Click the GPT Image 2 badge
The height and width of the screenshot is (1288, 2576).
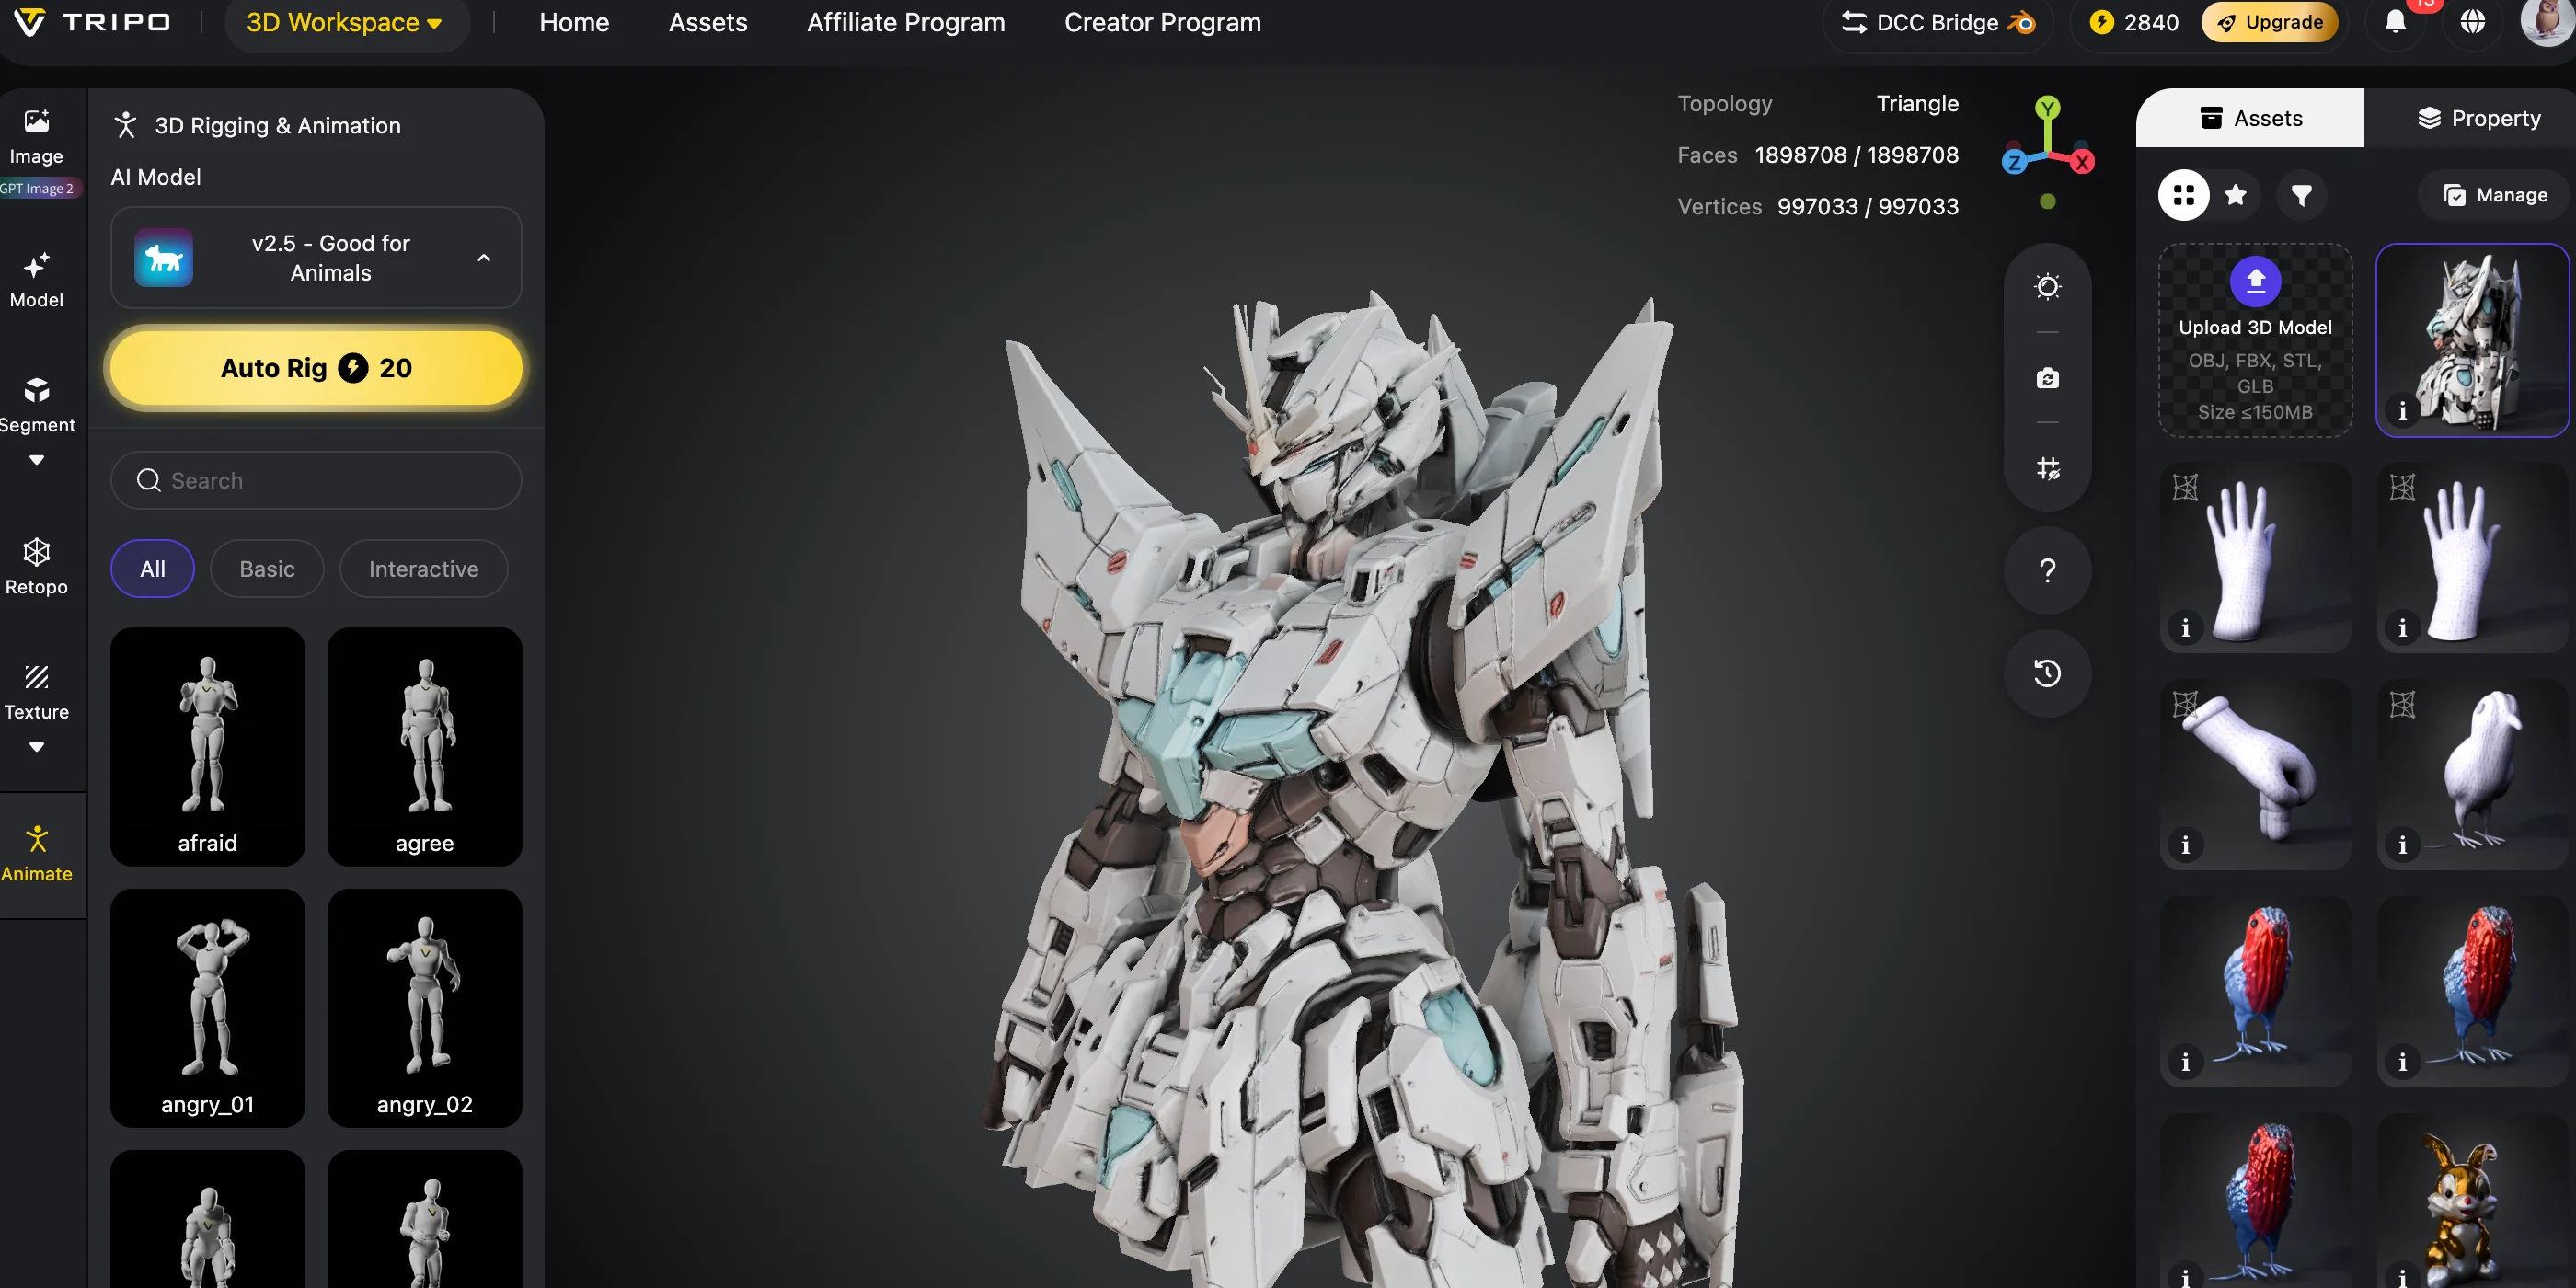38,188
